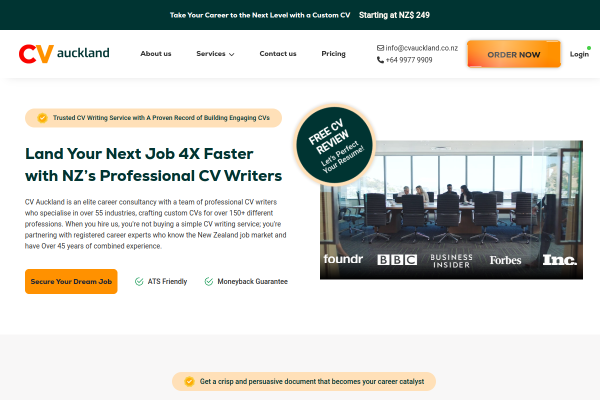Click the Free CV Review circle badge

coord(335,145)
